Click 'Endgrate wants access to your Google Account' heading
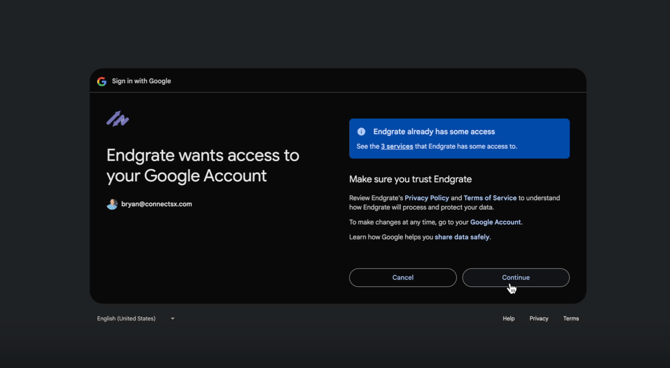Viewport: 670px width, 368px height. click(x=203, y=165)
